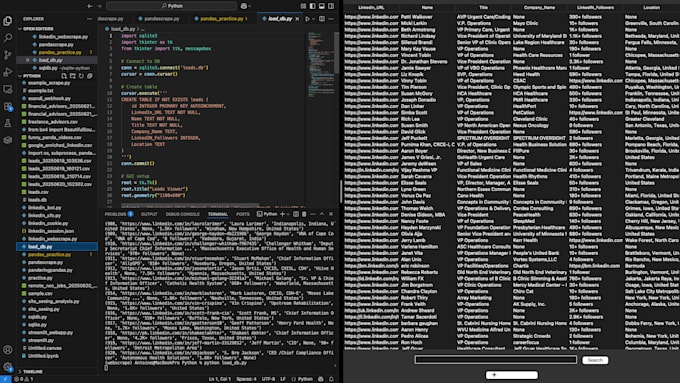The height and width of the screenshot is (383, 680).
Task: Open the Explorer more actions ellipsis
Action: [x=89, y=19]
